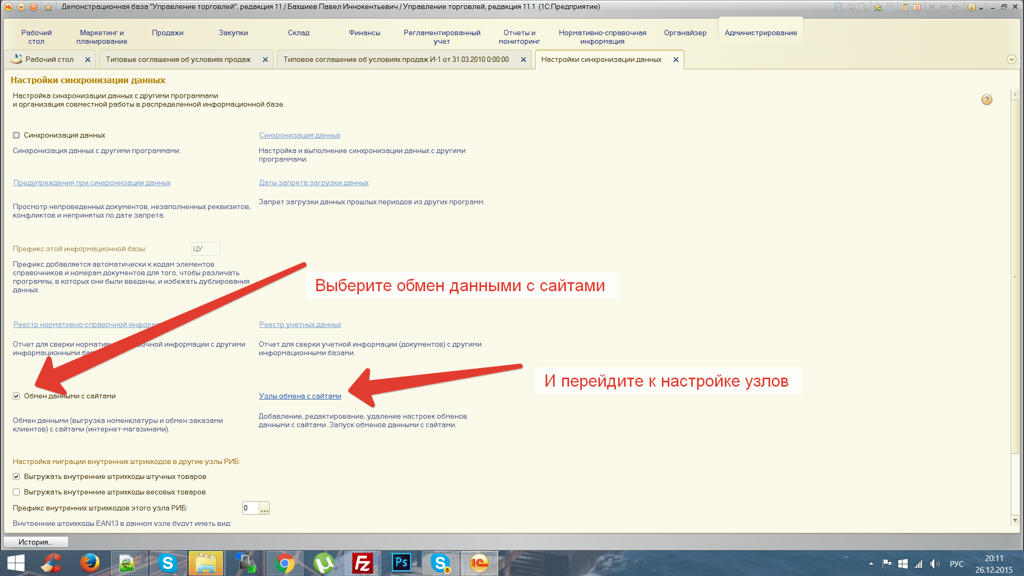The image size is (1024, 576).
Task: Open FileZilla from the taskbar
Action: point(362,564)
